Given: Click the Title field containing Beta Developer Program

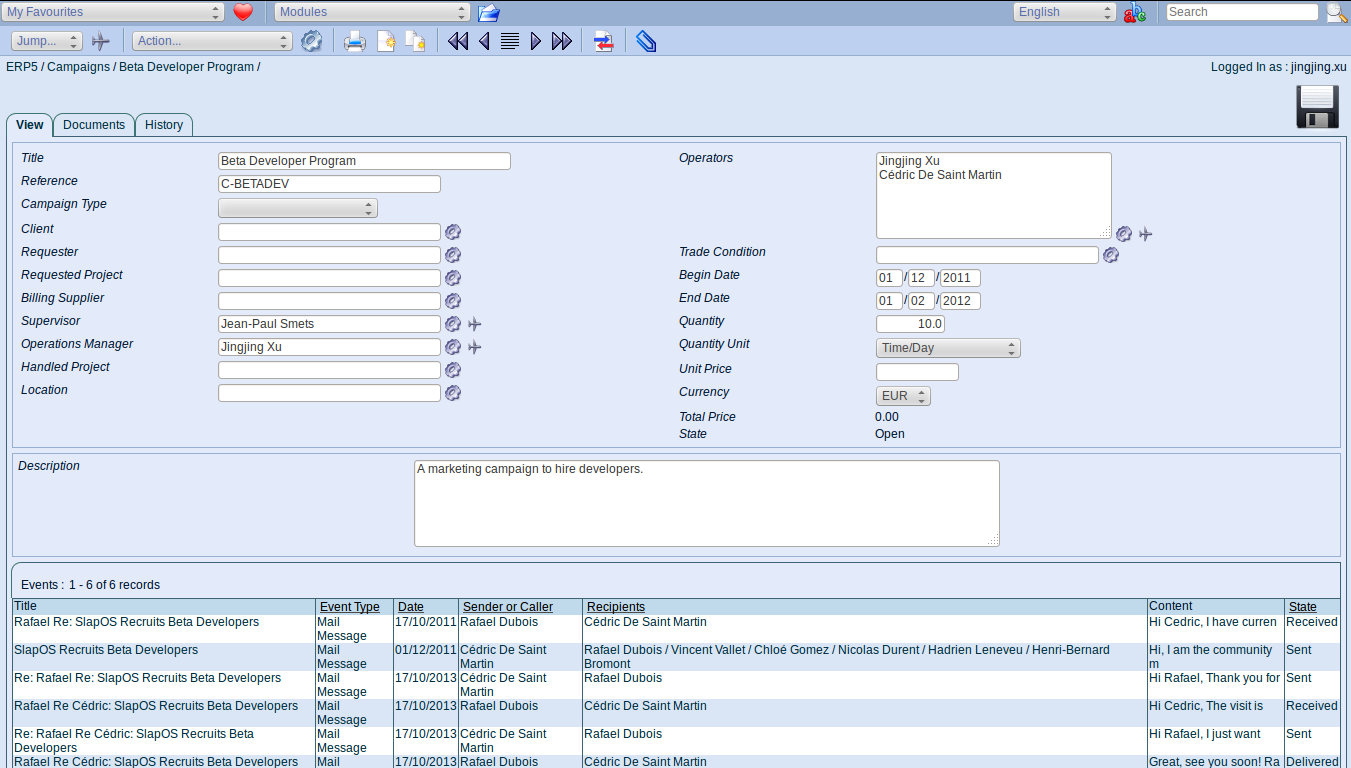Looking at the screenshot, I should tap(364, 161).
